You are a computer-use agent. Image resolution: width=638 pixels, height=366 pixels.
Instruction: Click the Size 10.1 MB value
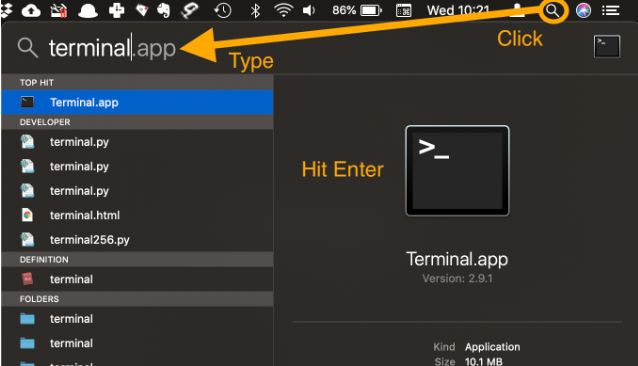483,361
